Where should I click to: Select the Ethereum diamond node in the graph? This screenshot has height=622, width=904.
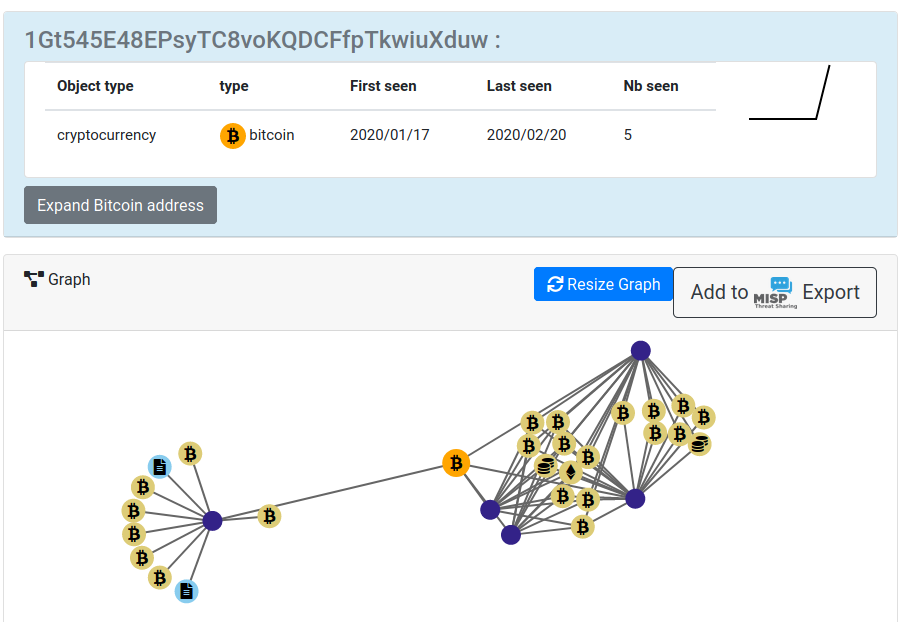pos(571,472)
